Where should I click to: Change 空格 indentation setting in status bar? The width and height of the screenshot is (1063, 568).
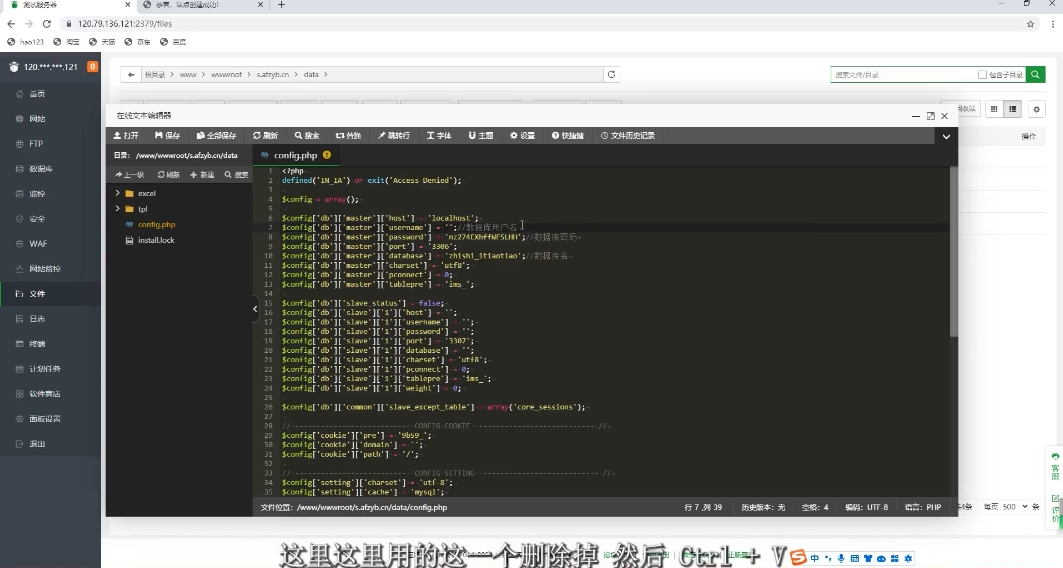pos(815,507)
